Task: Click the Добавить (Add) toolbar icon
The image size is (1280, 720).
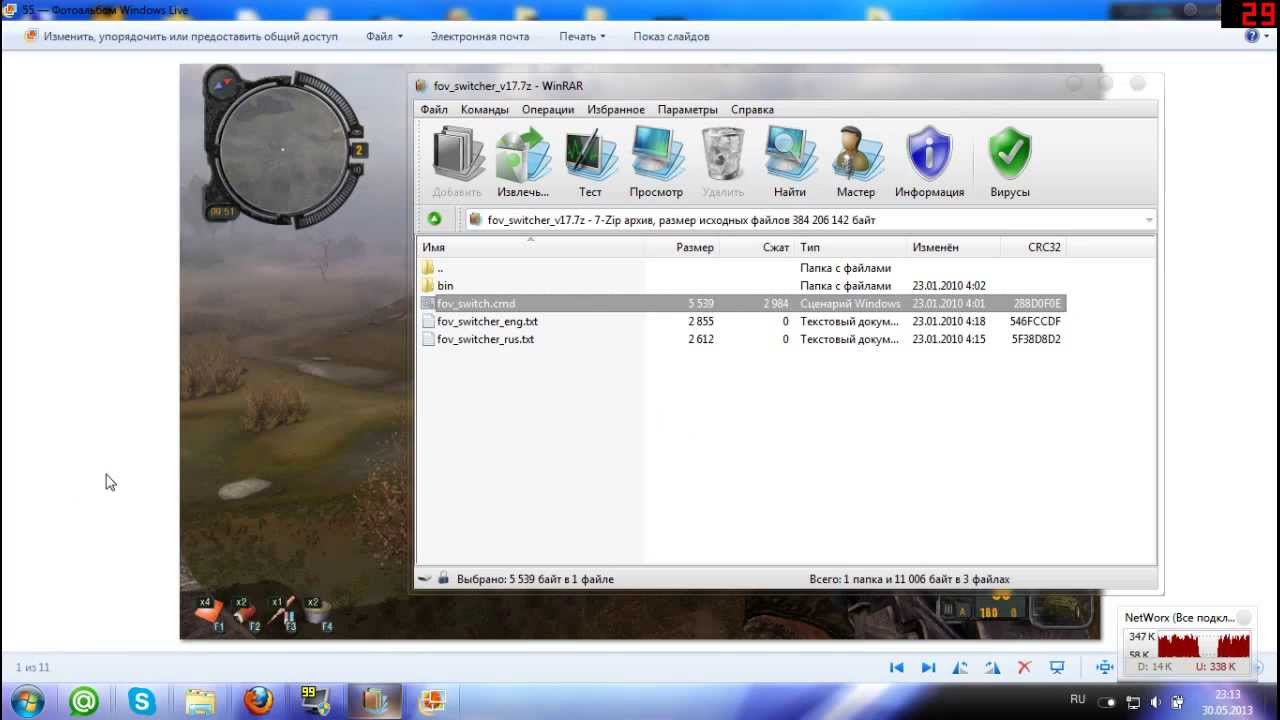Action: (x=457, y=162)
